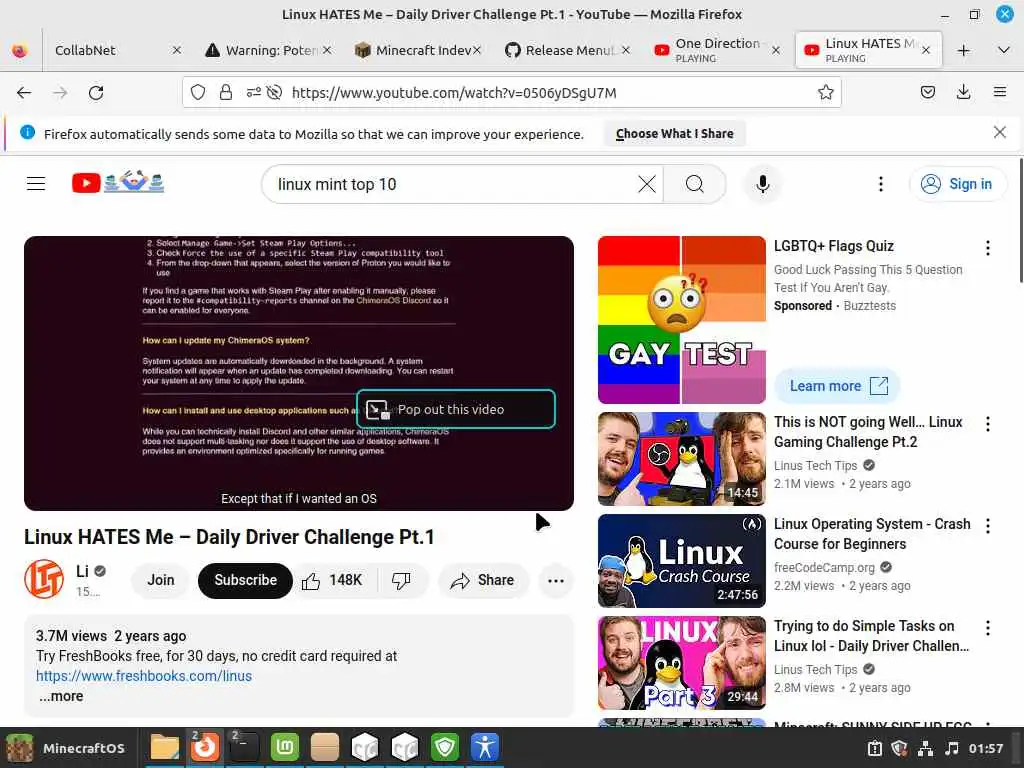
Task: Open the shield tracking protection icon
Action: pyautogui.click(x=198, y=93)
